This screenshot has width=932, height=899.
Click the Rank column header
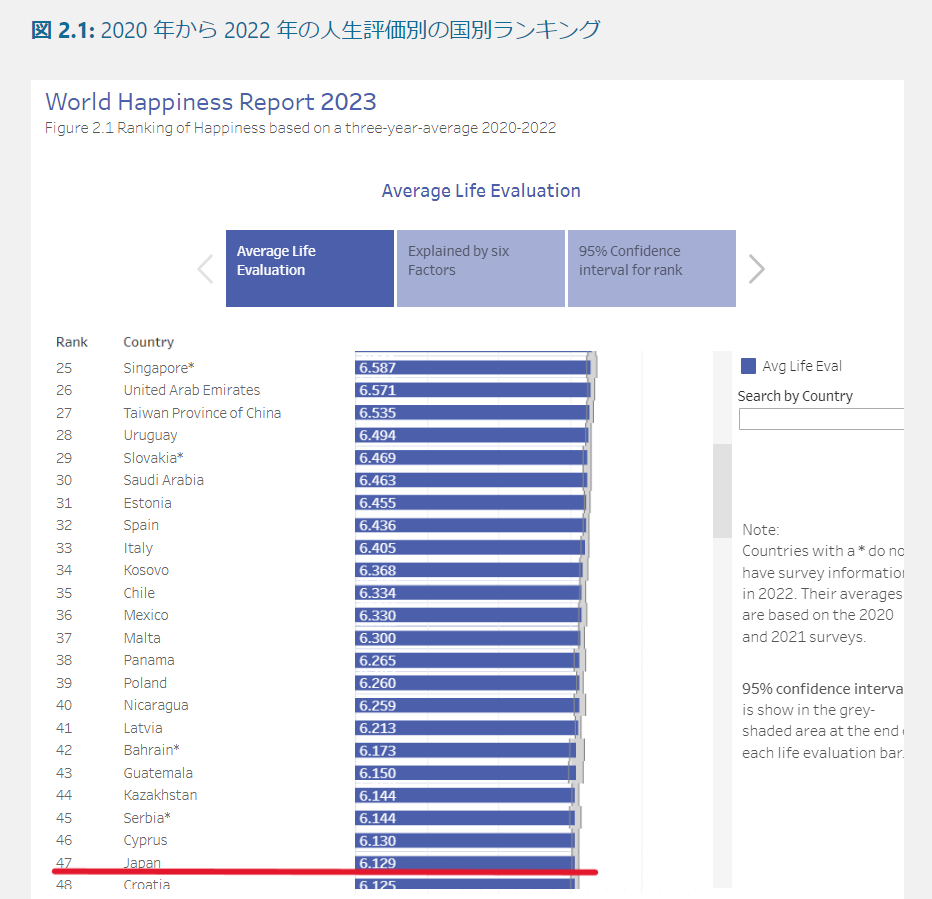point(72,342)
